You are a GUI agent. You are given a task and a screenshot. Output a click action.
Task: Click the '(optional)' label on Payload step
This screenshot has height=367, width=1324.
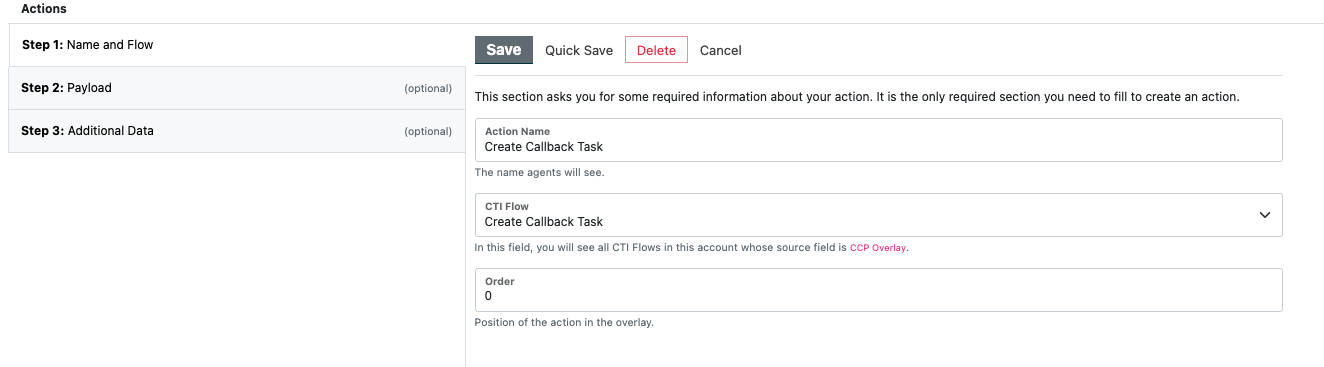point(428,88)
